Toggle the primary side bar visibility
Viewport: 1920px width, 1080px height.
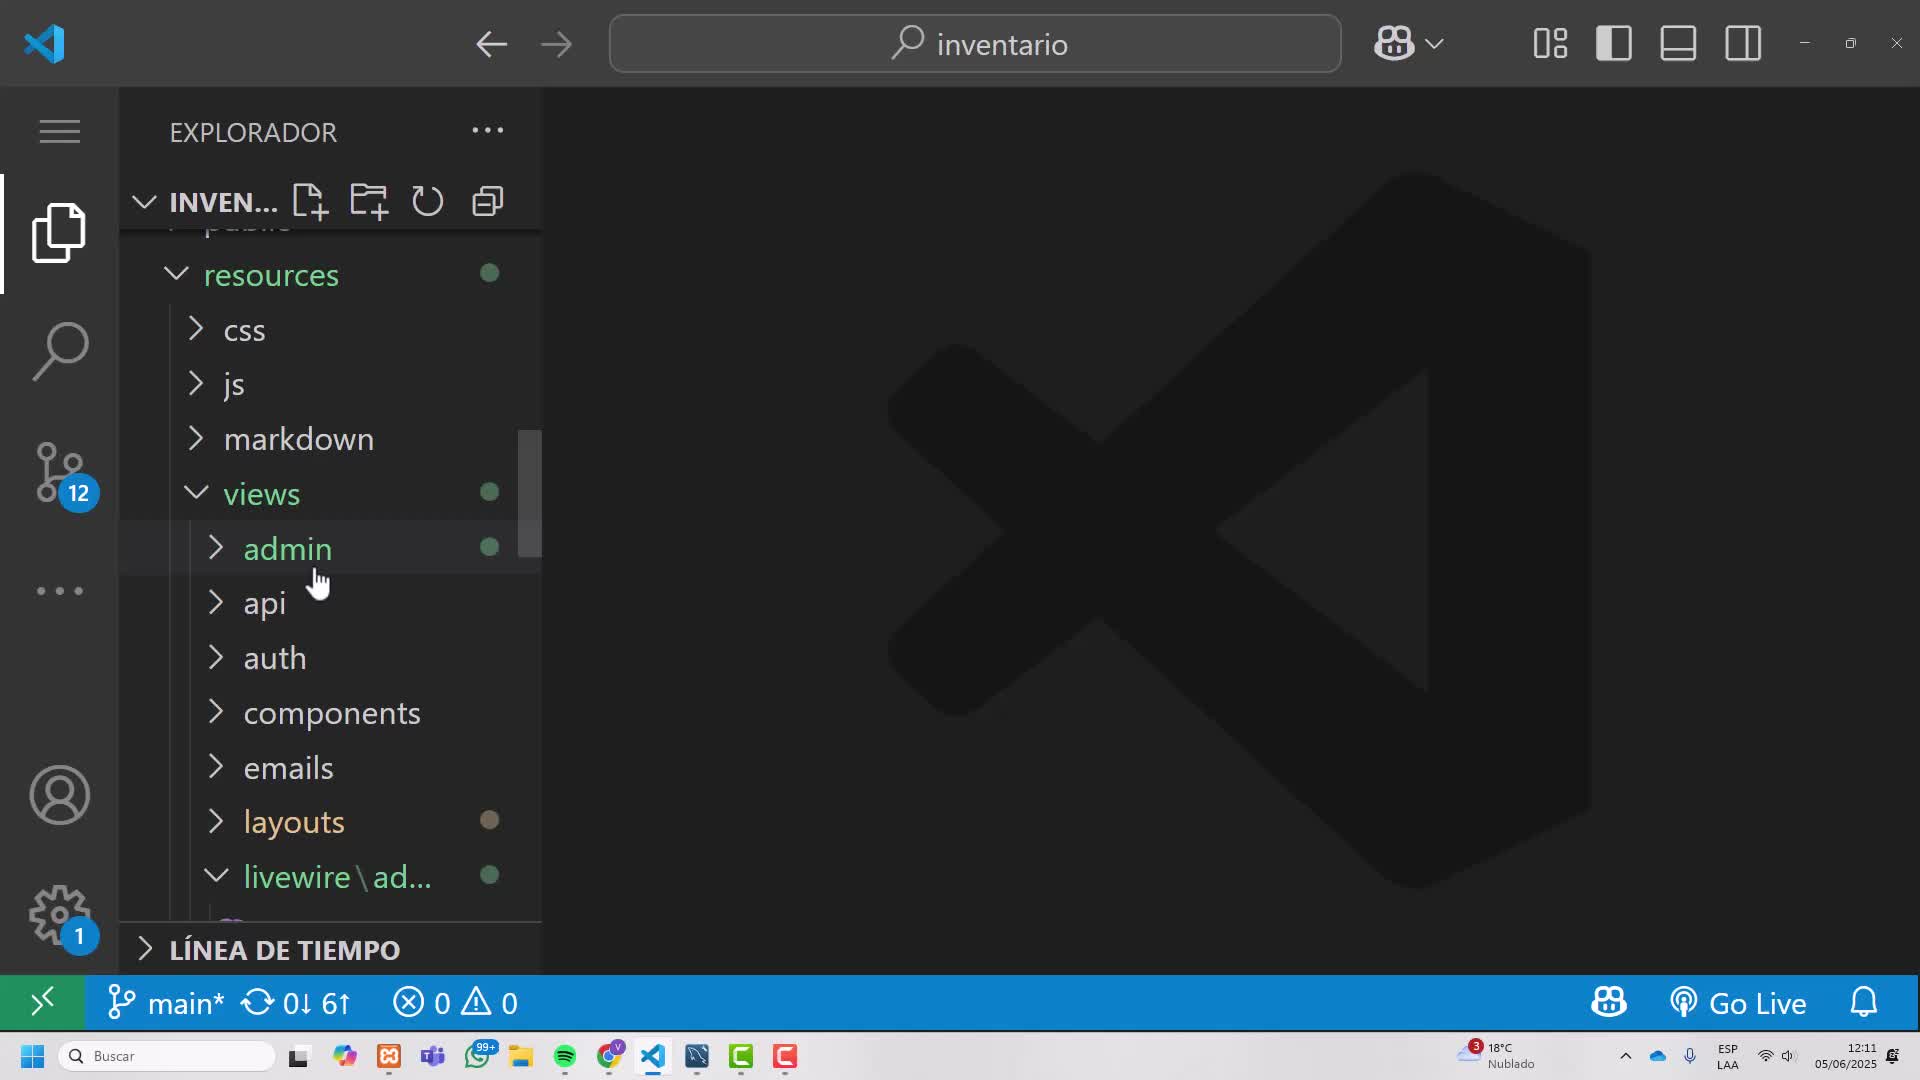1614,44
